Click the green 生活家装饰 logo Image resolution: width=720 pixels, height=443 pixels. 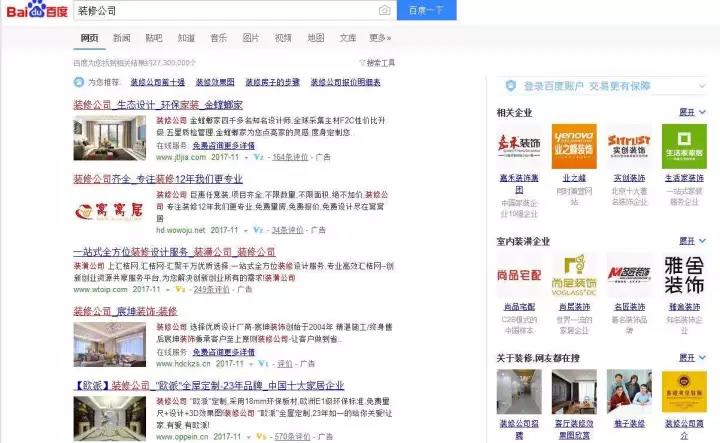coord(684,146)
